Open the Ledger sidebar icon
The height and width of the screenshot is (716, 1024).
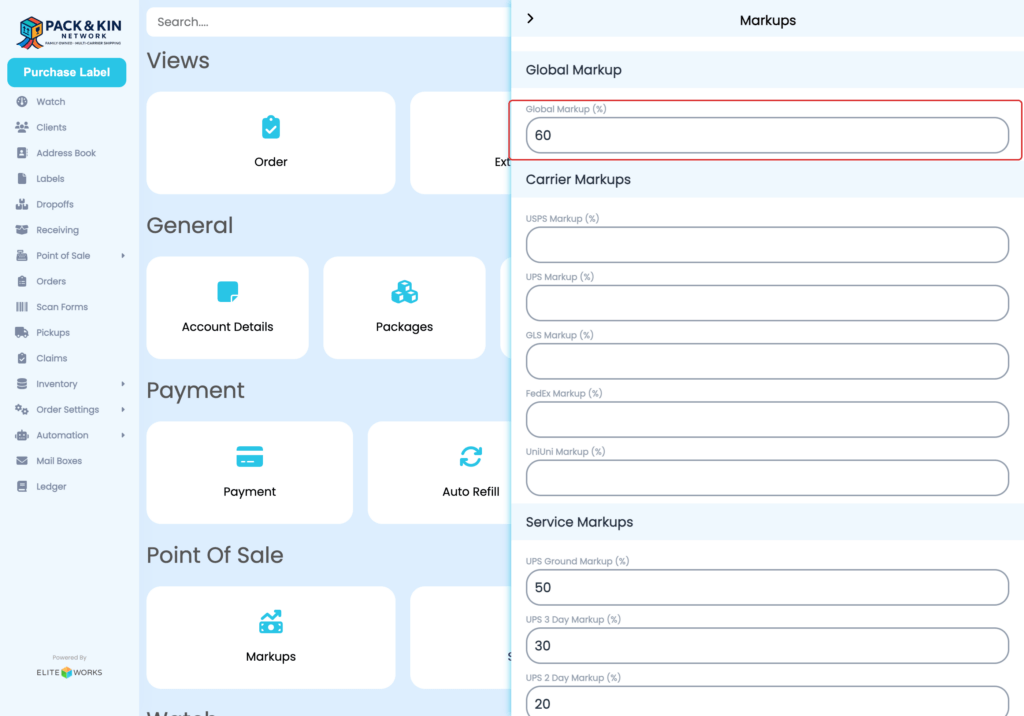[x=22, y=486]
